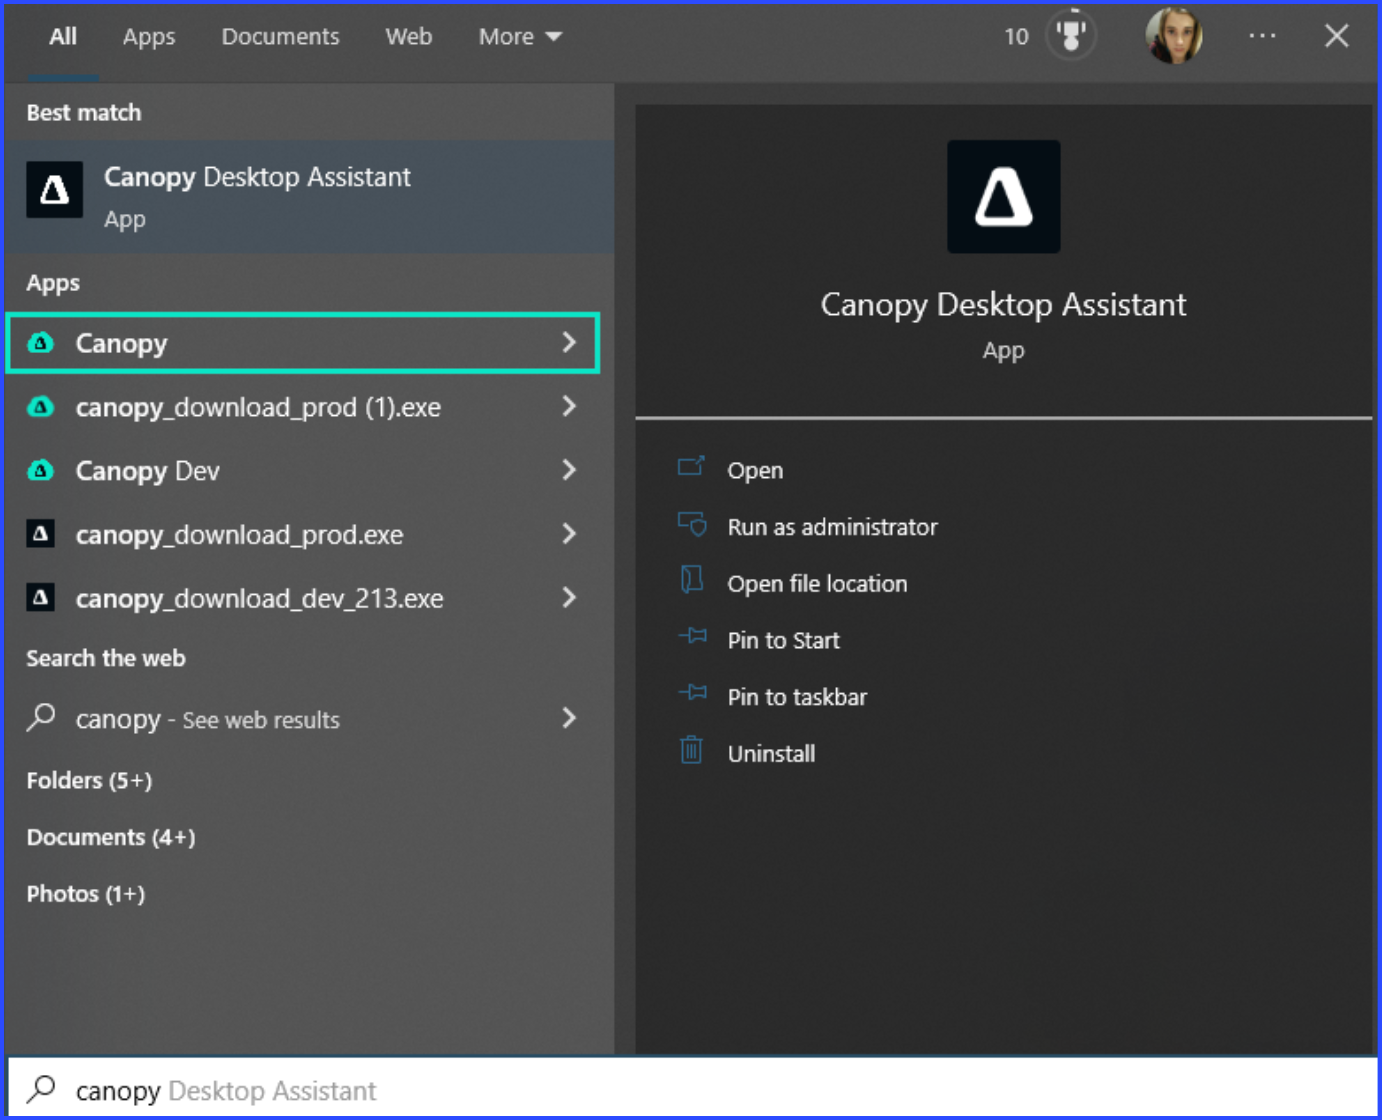Open the three-dot options menu
1382x1120 pixels.
click(x=1262, y=36)
